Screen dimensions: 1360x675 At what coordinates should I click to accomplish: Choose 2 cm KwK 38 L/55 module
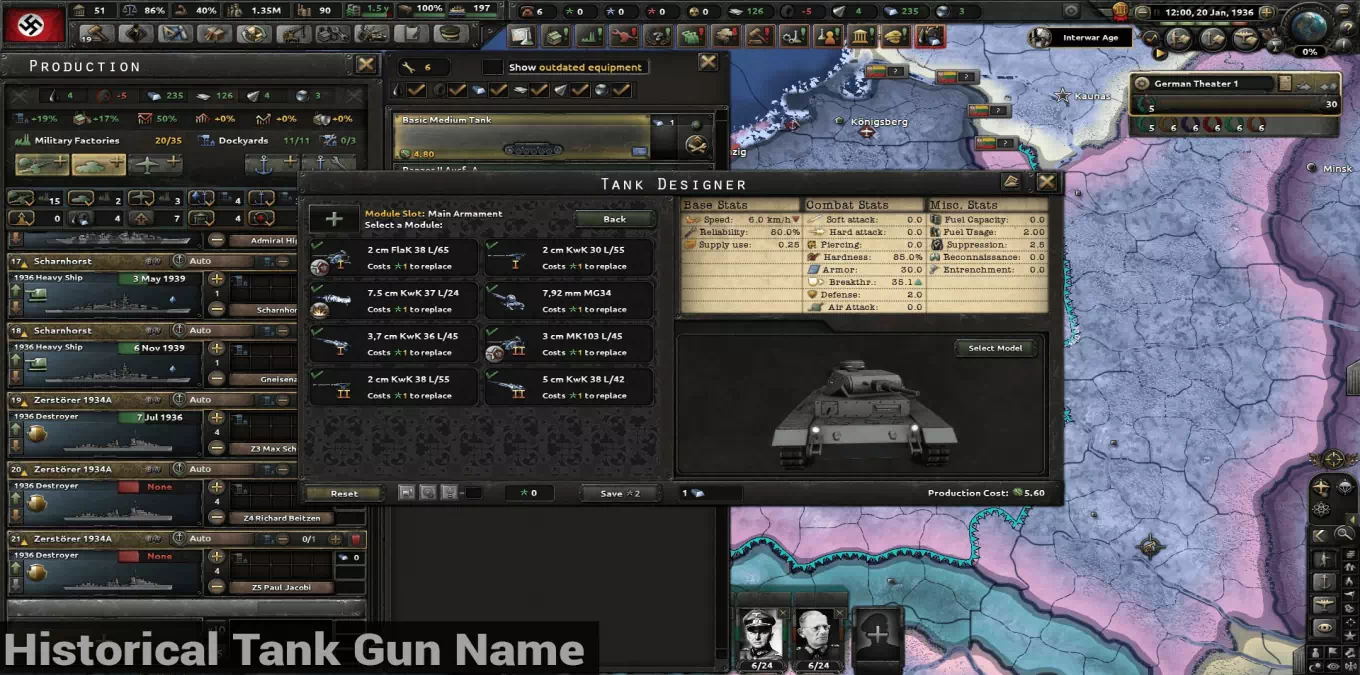[x=393, y=386]
